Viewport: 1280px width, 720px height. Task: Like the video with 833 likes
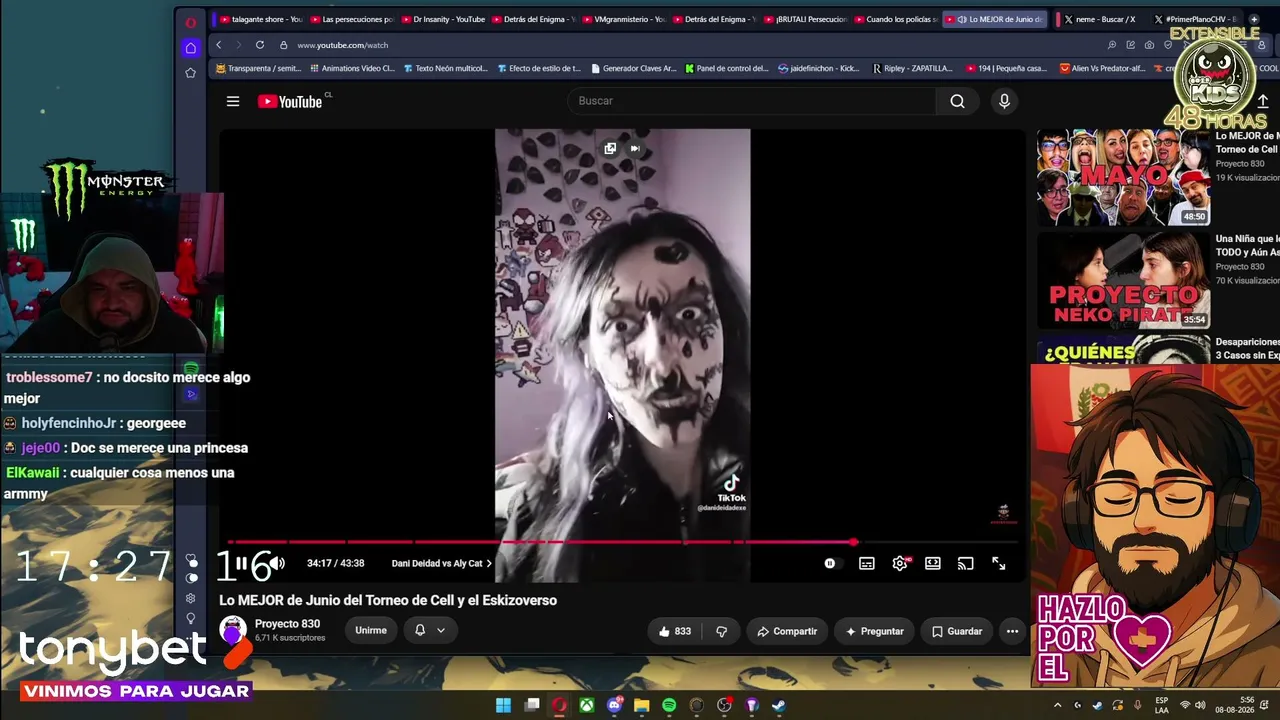point(675,631)
